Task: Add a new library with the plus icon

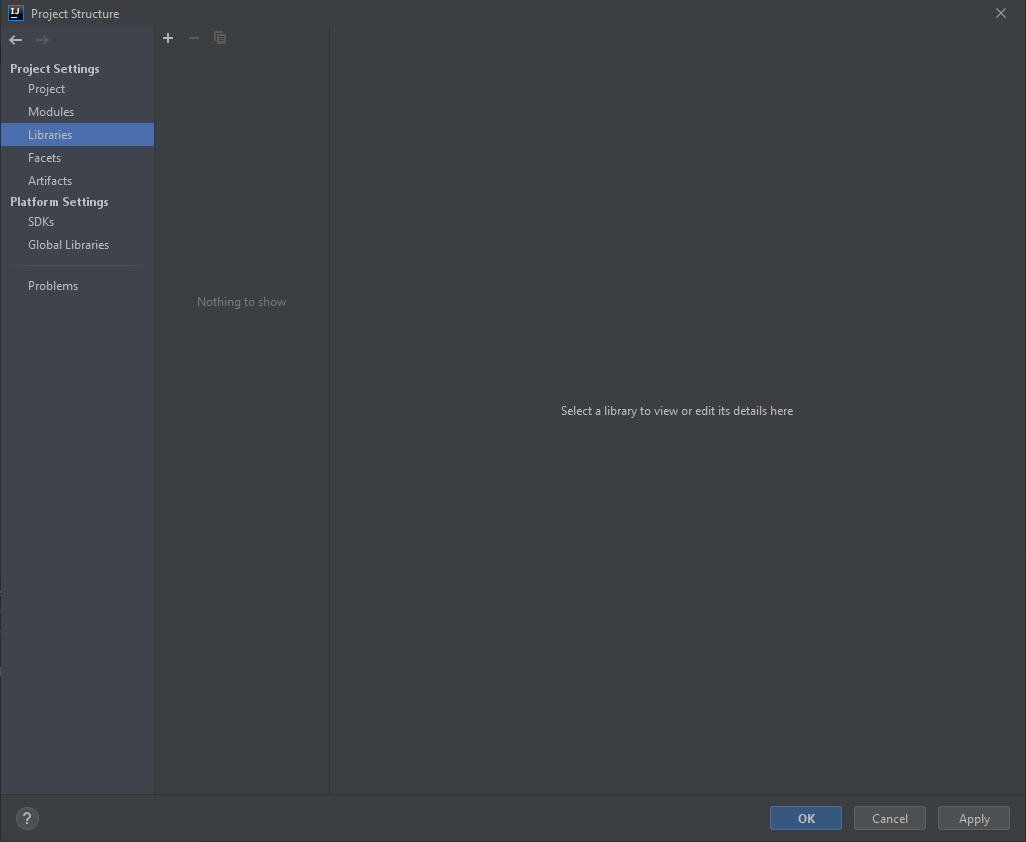Action: point(168,38)
